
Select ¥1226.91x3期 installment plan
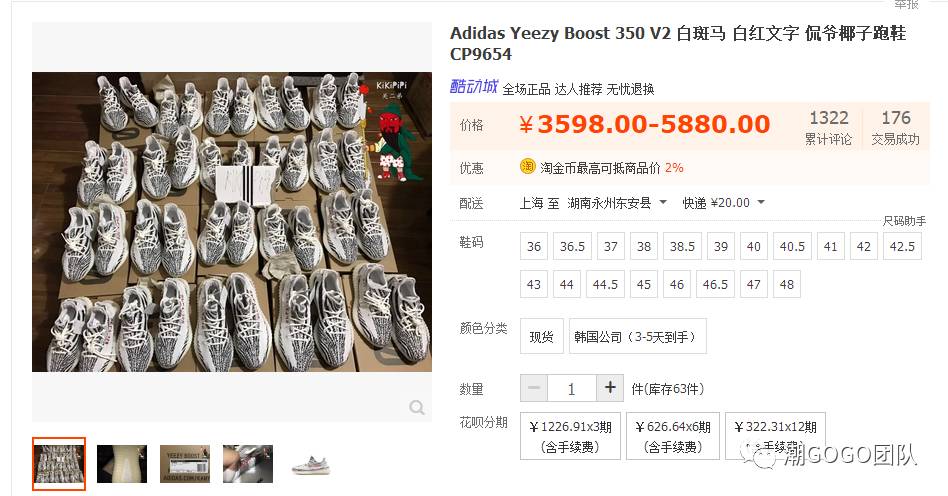click(x=570, y=436)
